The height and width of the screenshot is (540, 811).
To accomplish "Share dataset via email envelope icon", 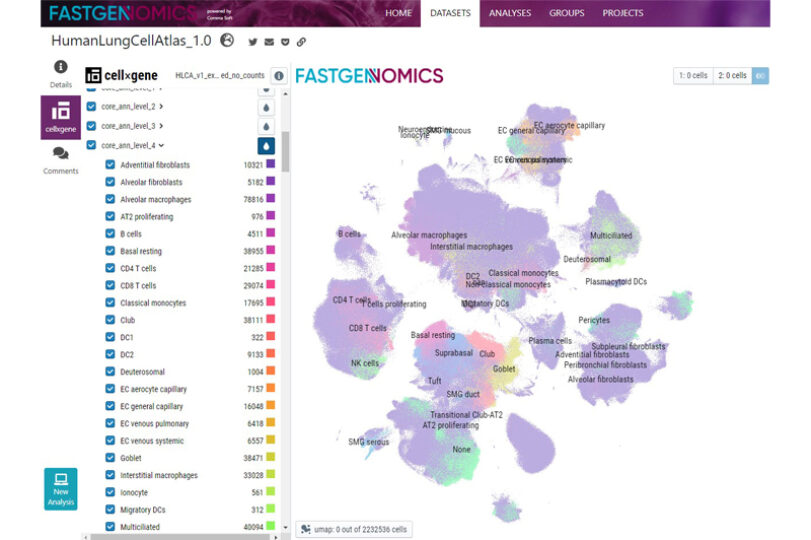I will [x=269, y=42].
